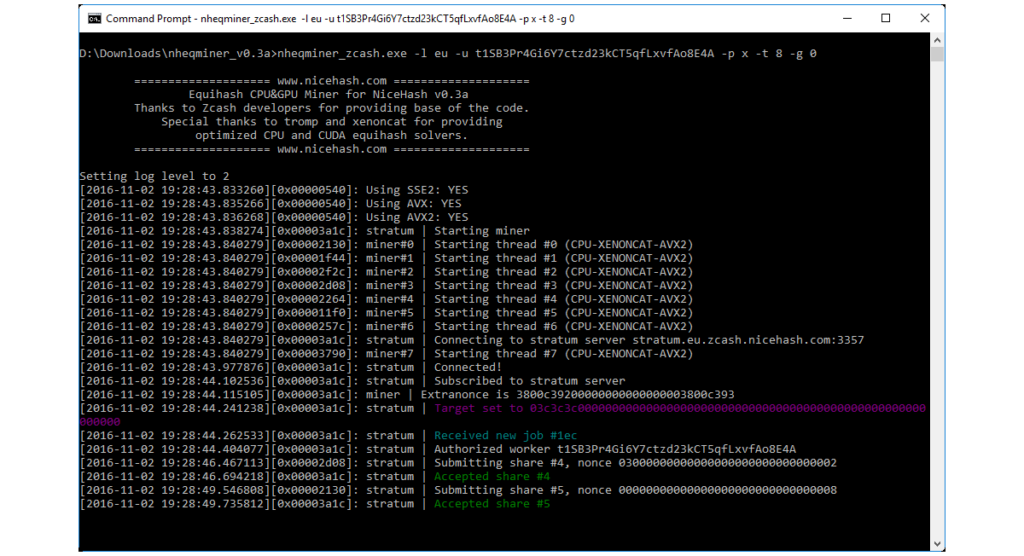Click 'Starting thread #1' log entry
This screenshot has width=1024, height=556.
pyautogui.click(x=386, y=258)
